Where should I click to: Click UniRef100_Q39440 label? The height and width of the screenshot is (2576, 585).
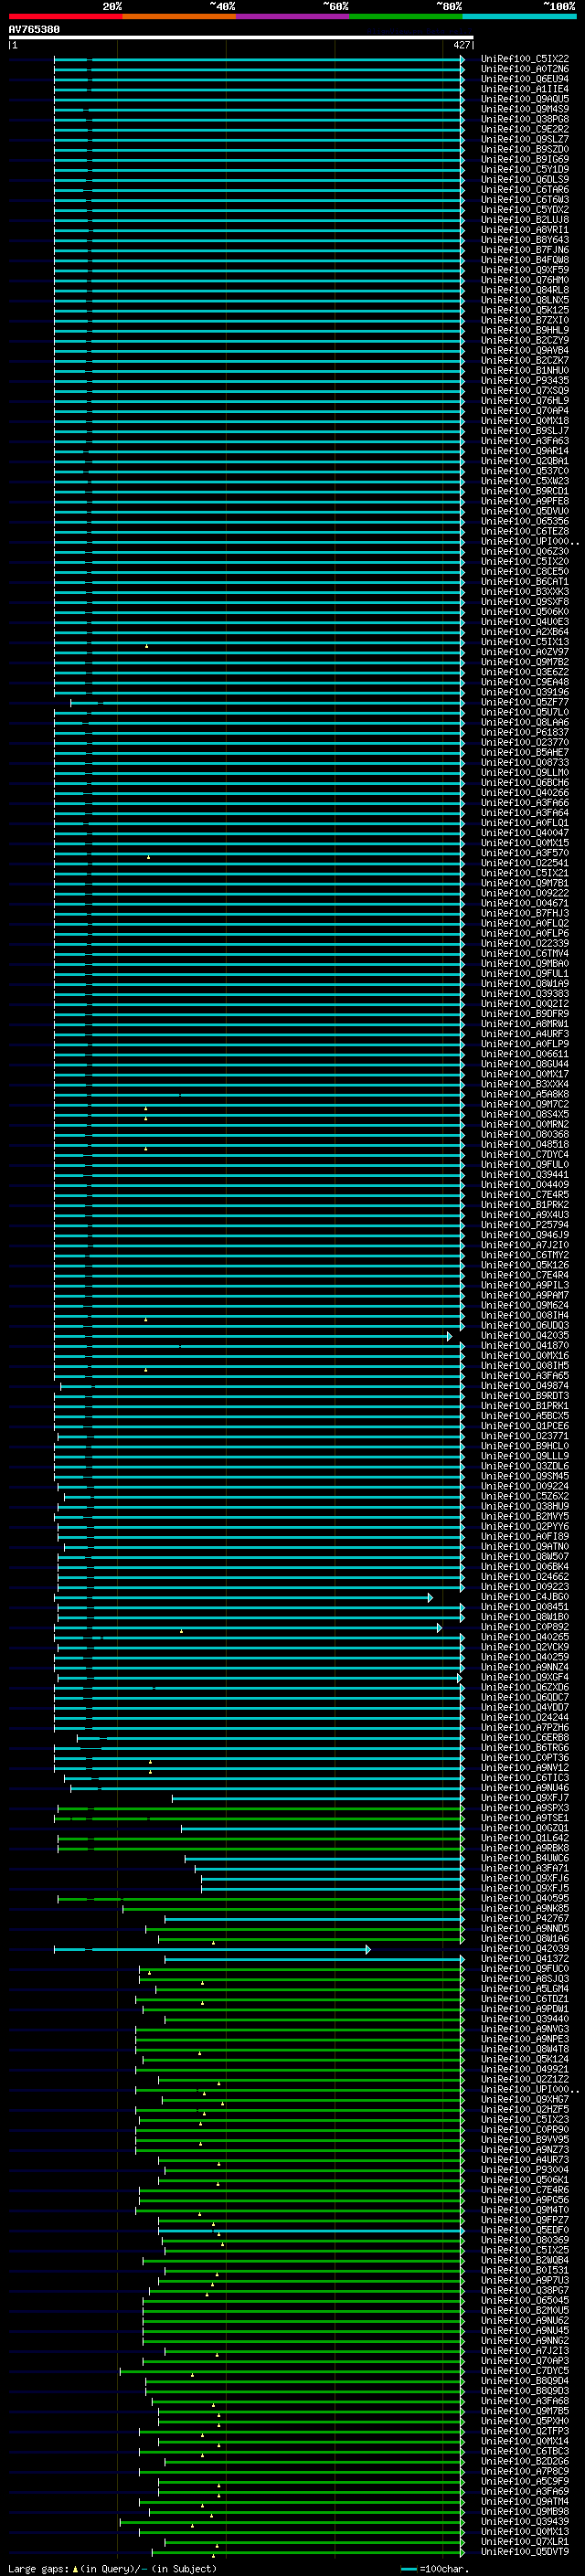coord(525,2019)
